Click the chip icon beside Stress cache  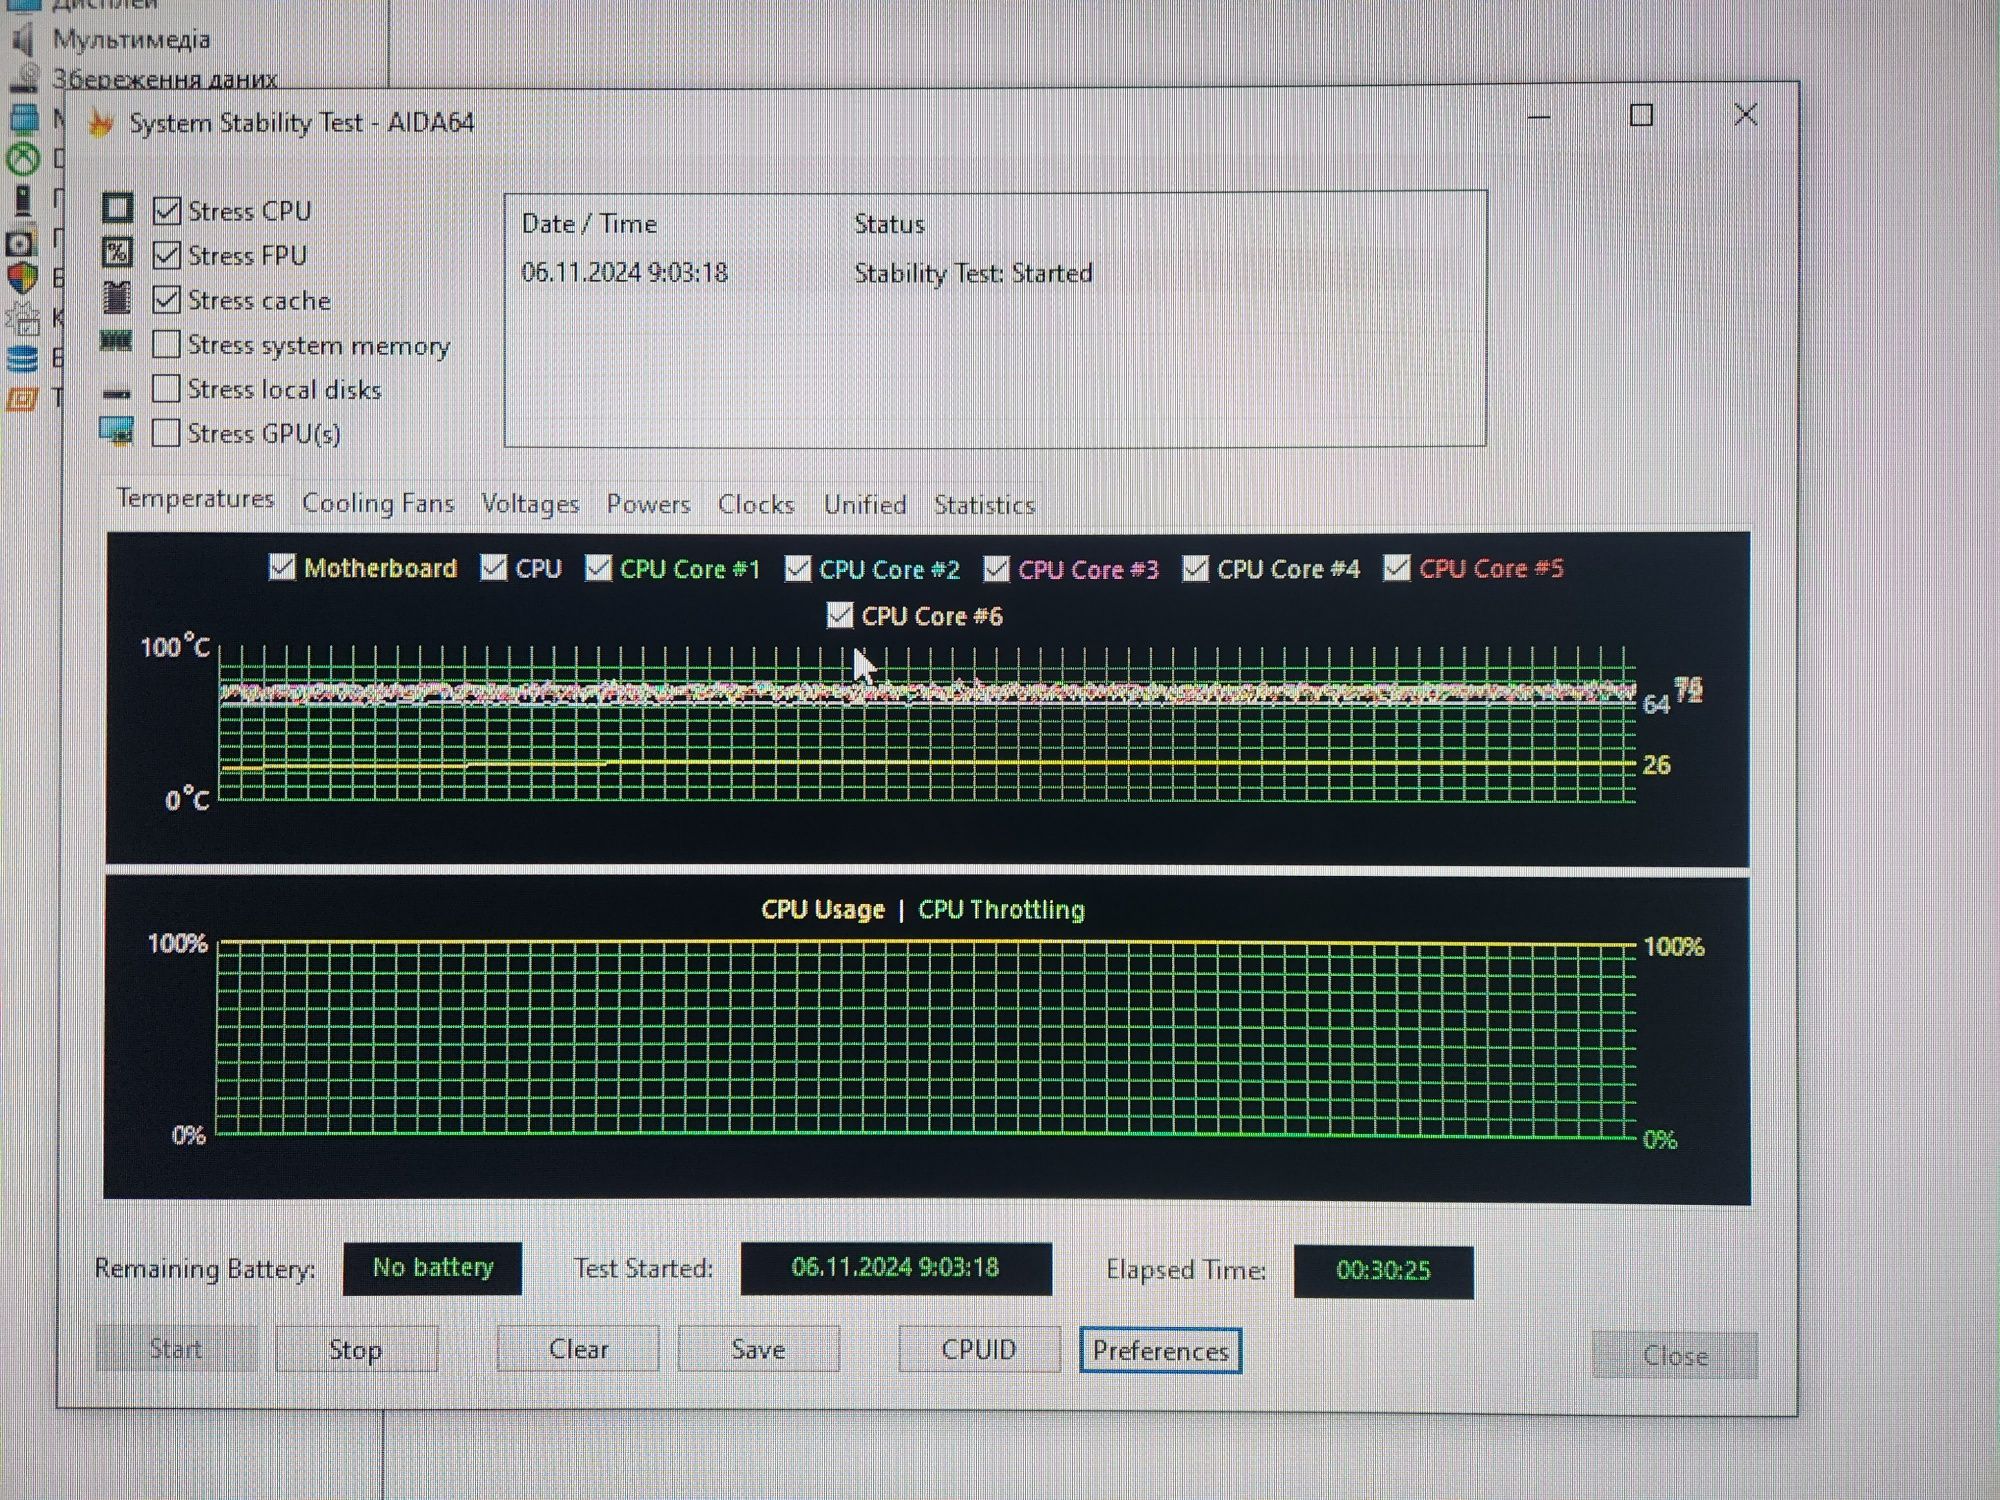click(x=117, y=297)
